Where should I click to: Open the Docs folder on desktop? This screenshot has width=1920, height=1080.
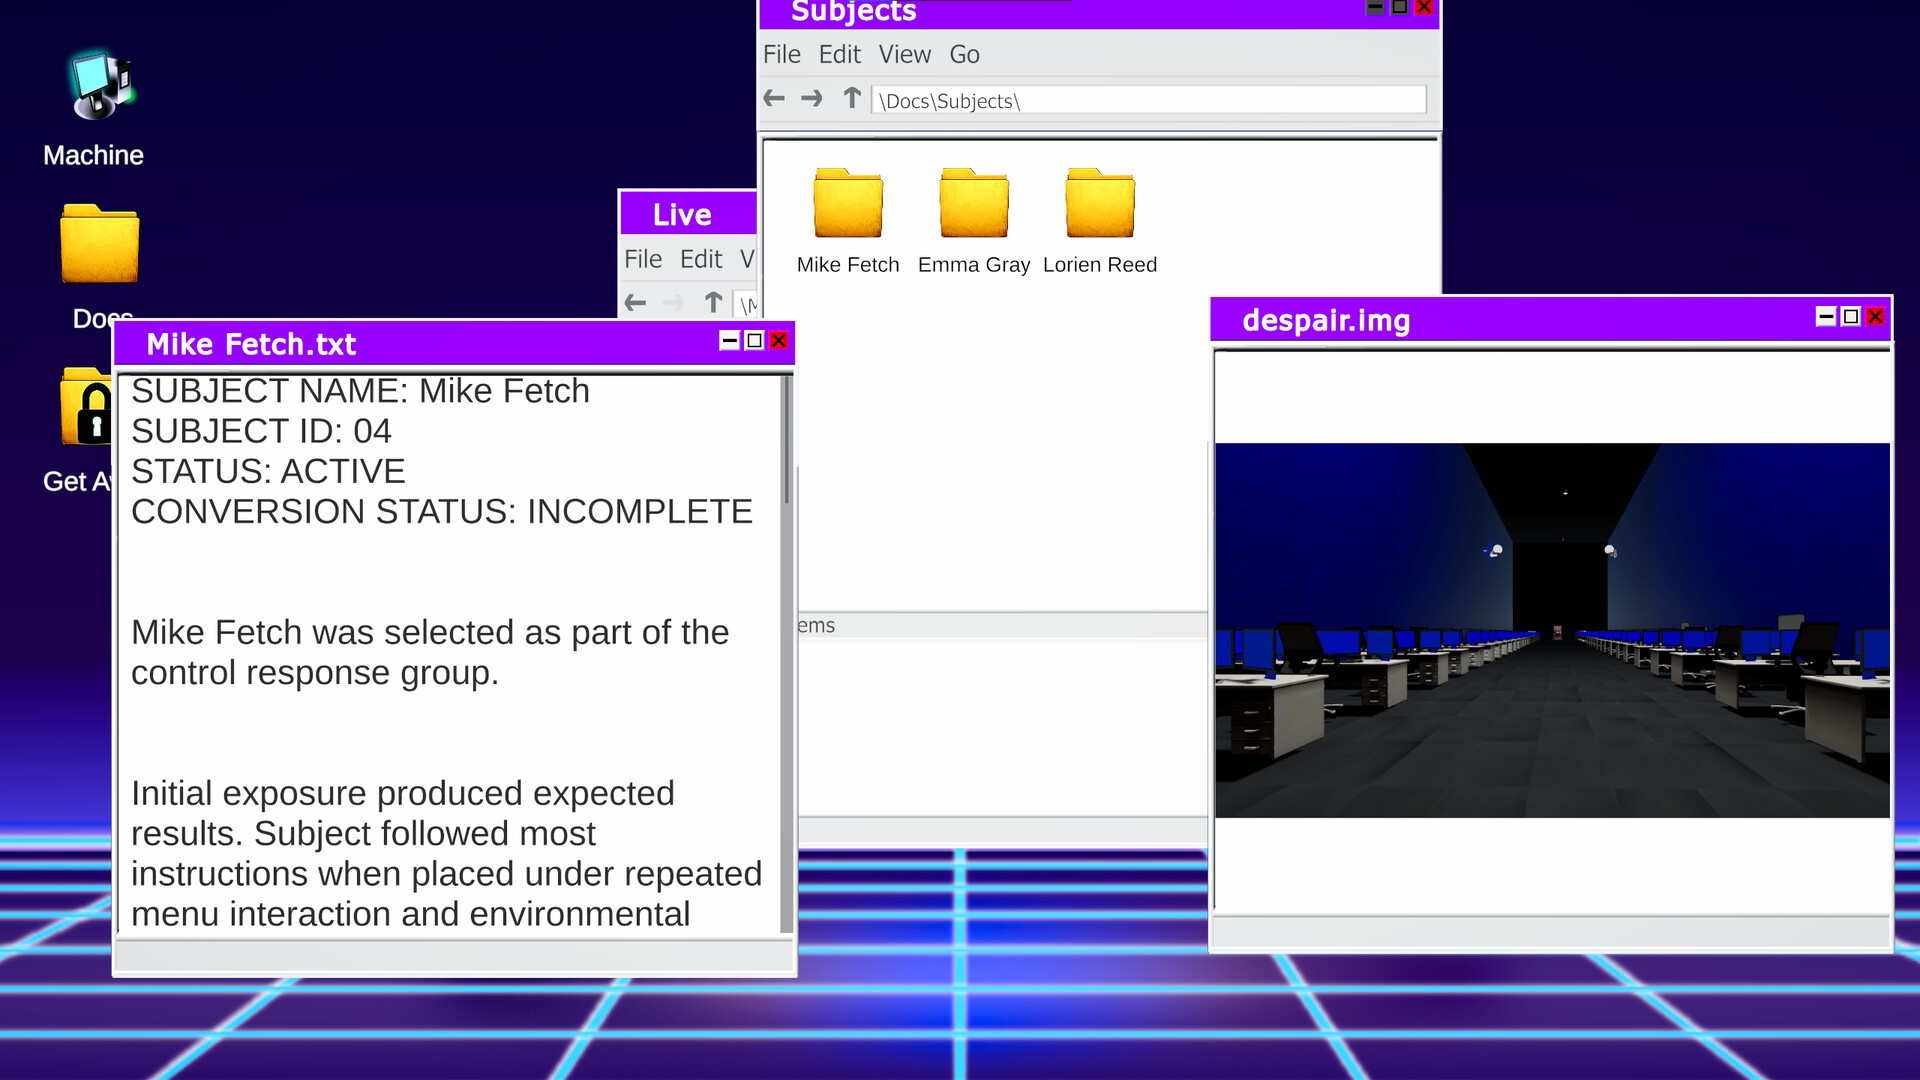click(x=99, y=244)
